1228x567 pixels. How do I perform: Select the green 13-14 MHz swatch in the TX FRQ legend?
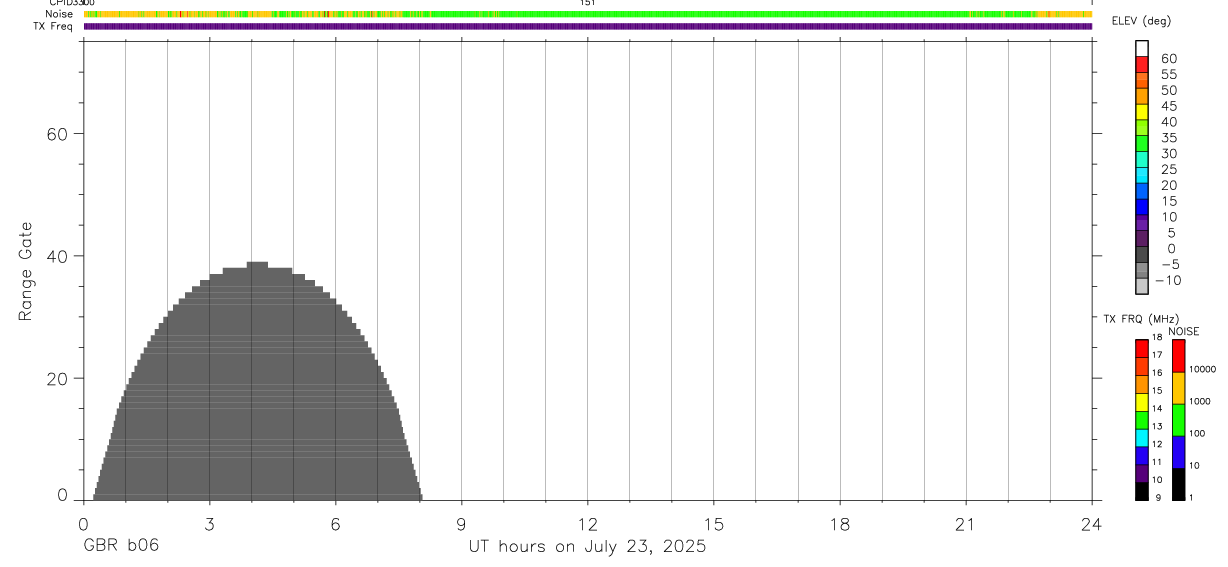click(1142, 420)
